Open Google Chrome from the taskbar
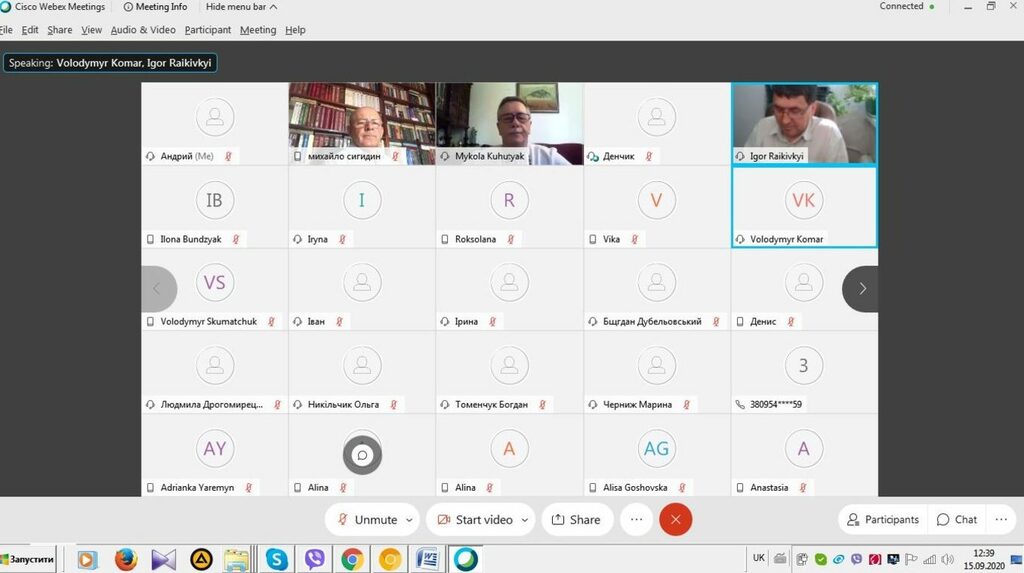This screenshot has height=573, width=1024. 351,559
